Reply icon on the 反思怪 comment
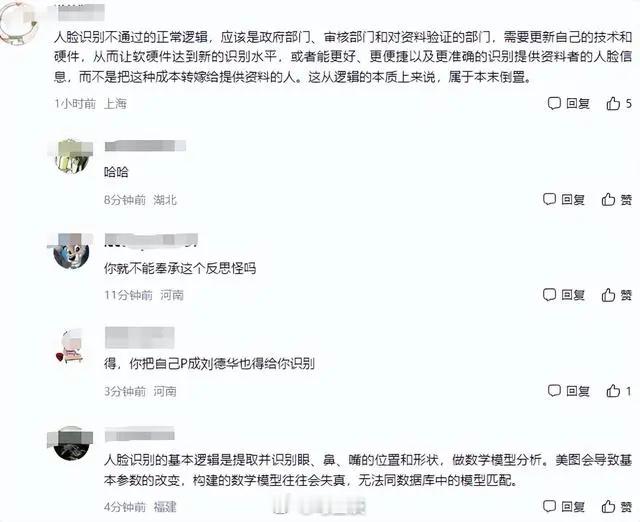Screen dimensions: 640x522 (x=549, y=294)
